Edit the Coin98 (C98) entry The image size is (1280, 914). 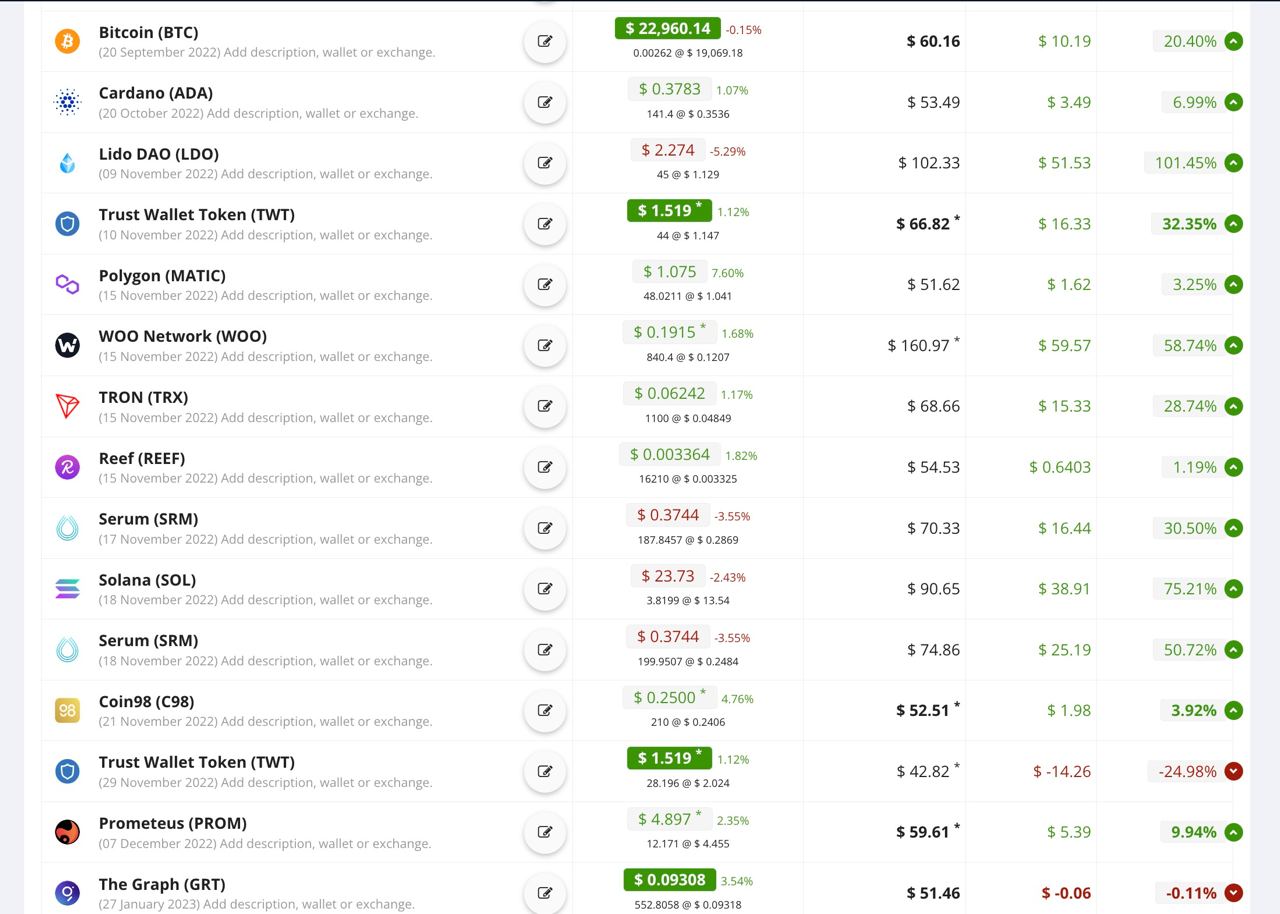545,710
